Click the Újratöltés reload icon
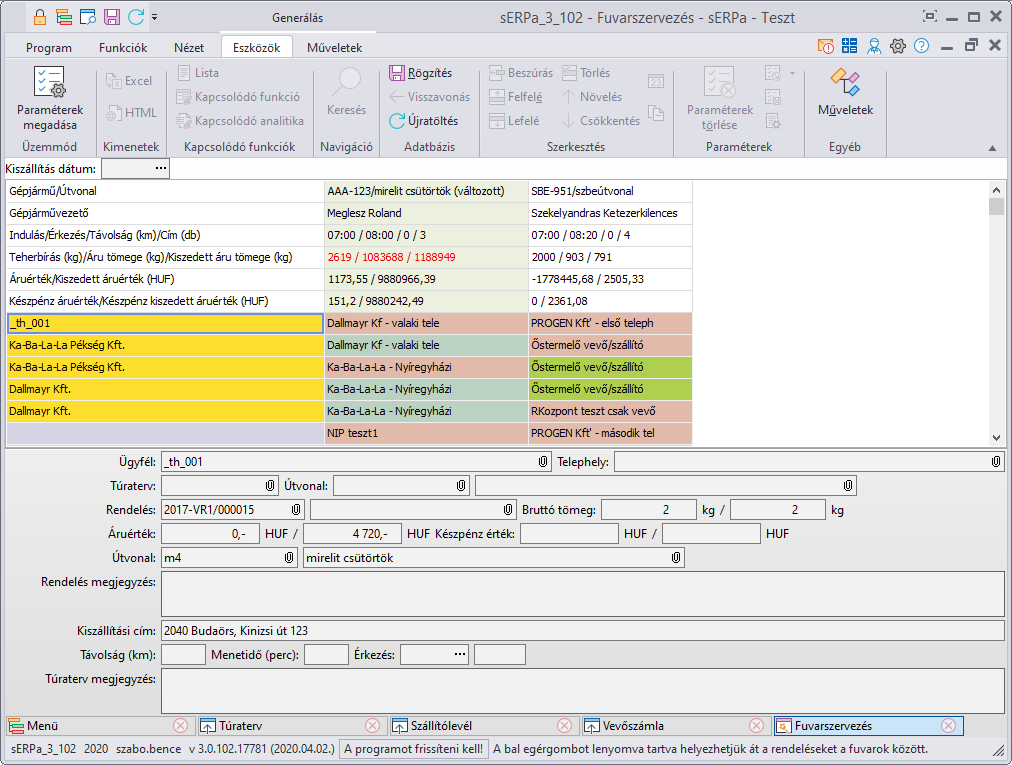The height and width of the screenshot is (765, 1012). click(397, 121)
